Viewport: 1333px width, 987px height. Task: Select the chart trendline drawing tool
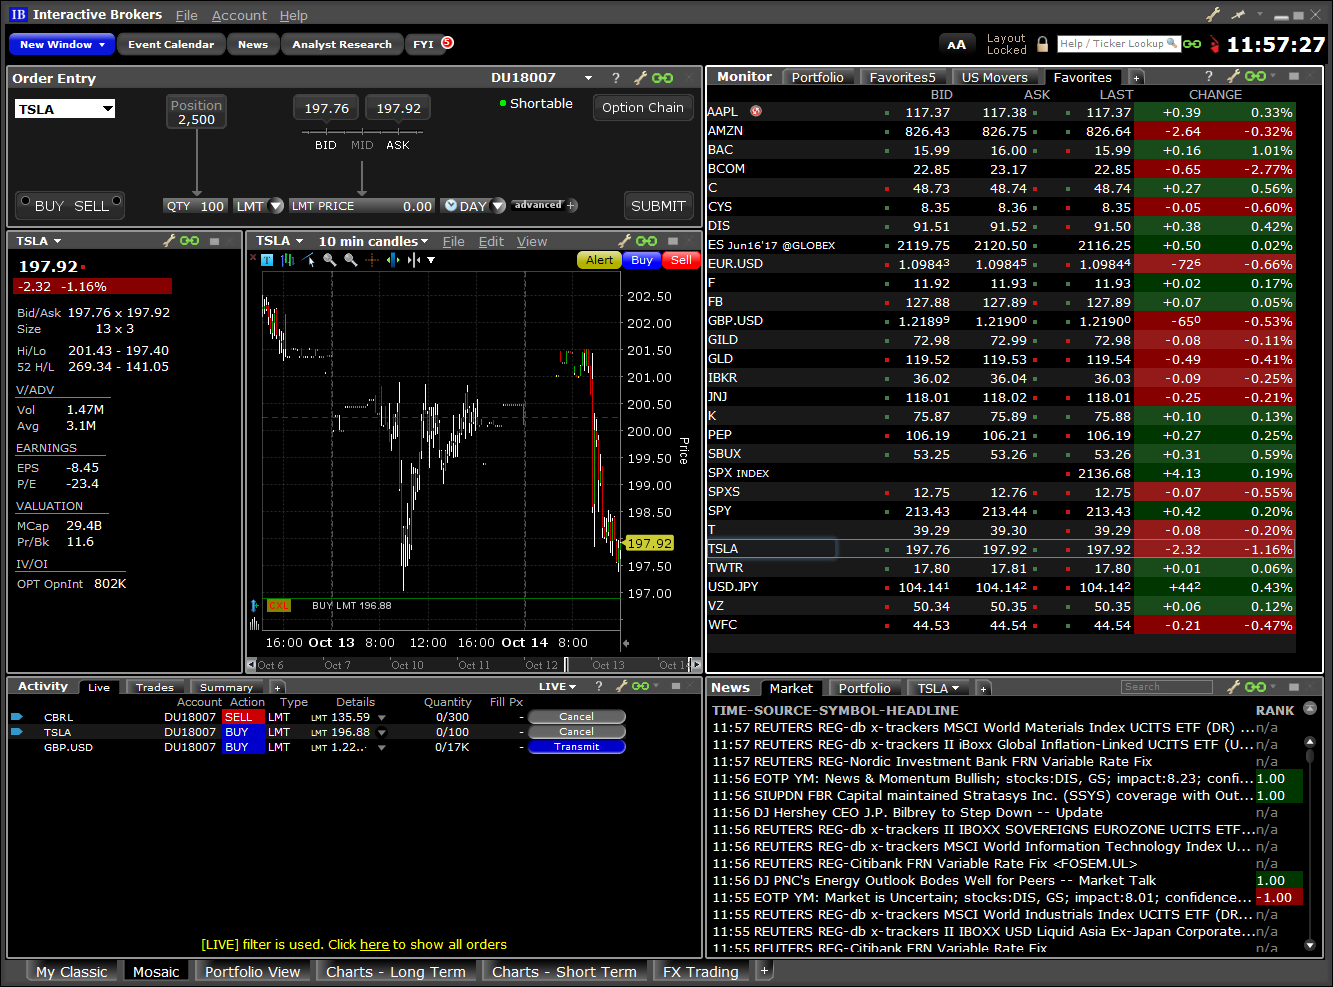pos(309,260)
